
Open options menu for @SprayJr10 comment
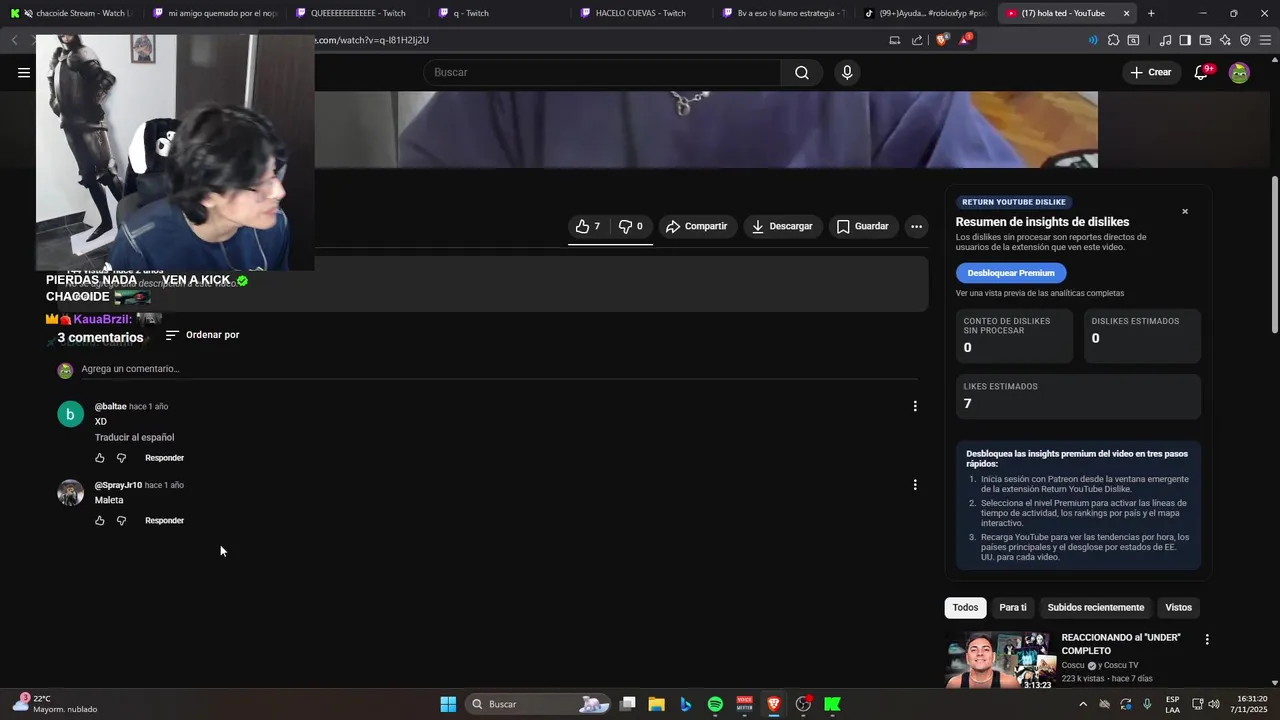click(915, 485)
